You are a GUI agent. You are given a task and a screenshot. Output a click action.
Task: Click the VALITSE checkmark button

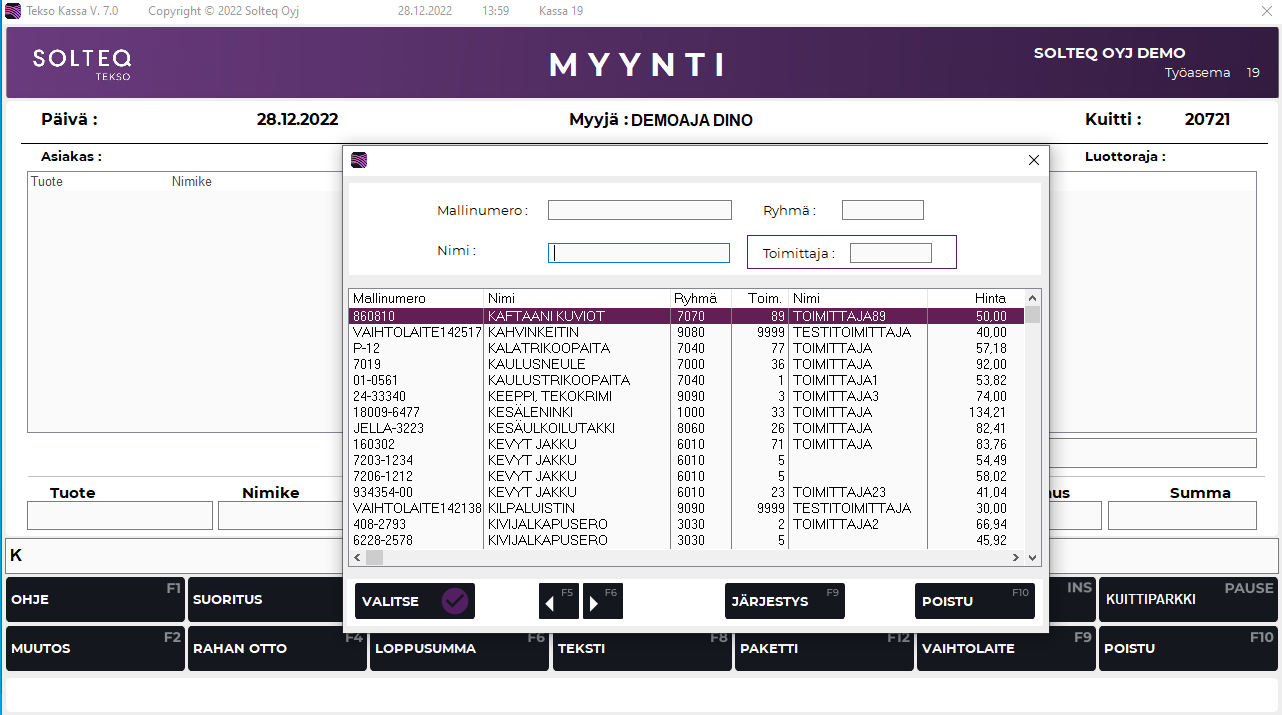414,601
